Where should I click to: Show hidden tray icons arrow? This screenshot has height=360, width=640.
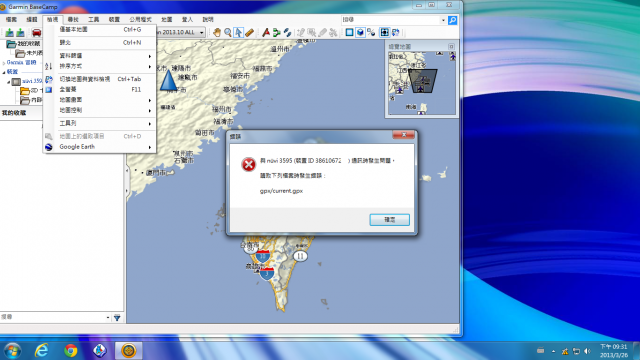(553, 351)
